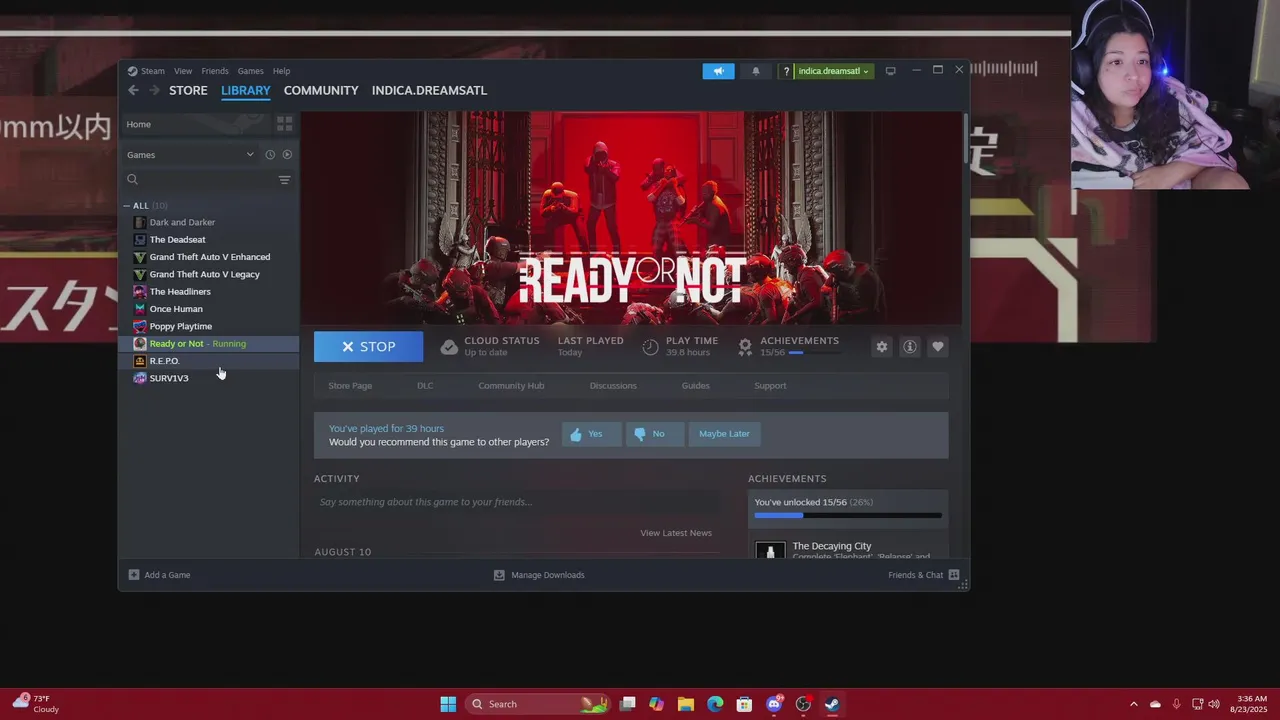Open the Steam announcements megaphone button
The width and height of the screenshot is (1280, 720).
coord(718,71)
